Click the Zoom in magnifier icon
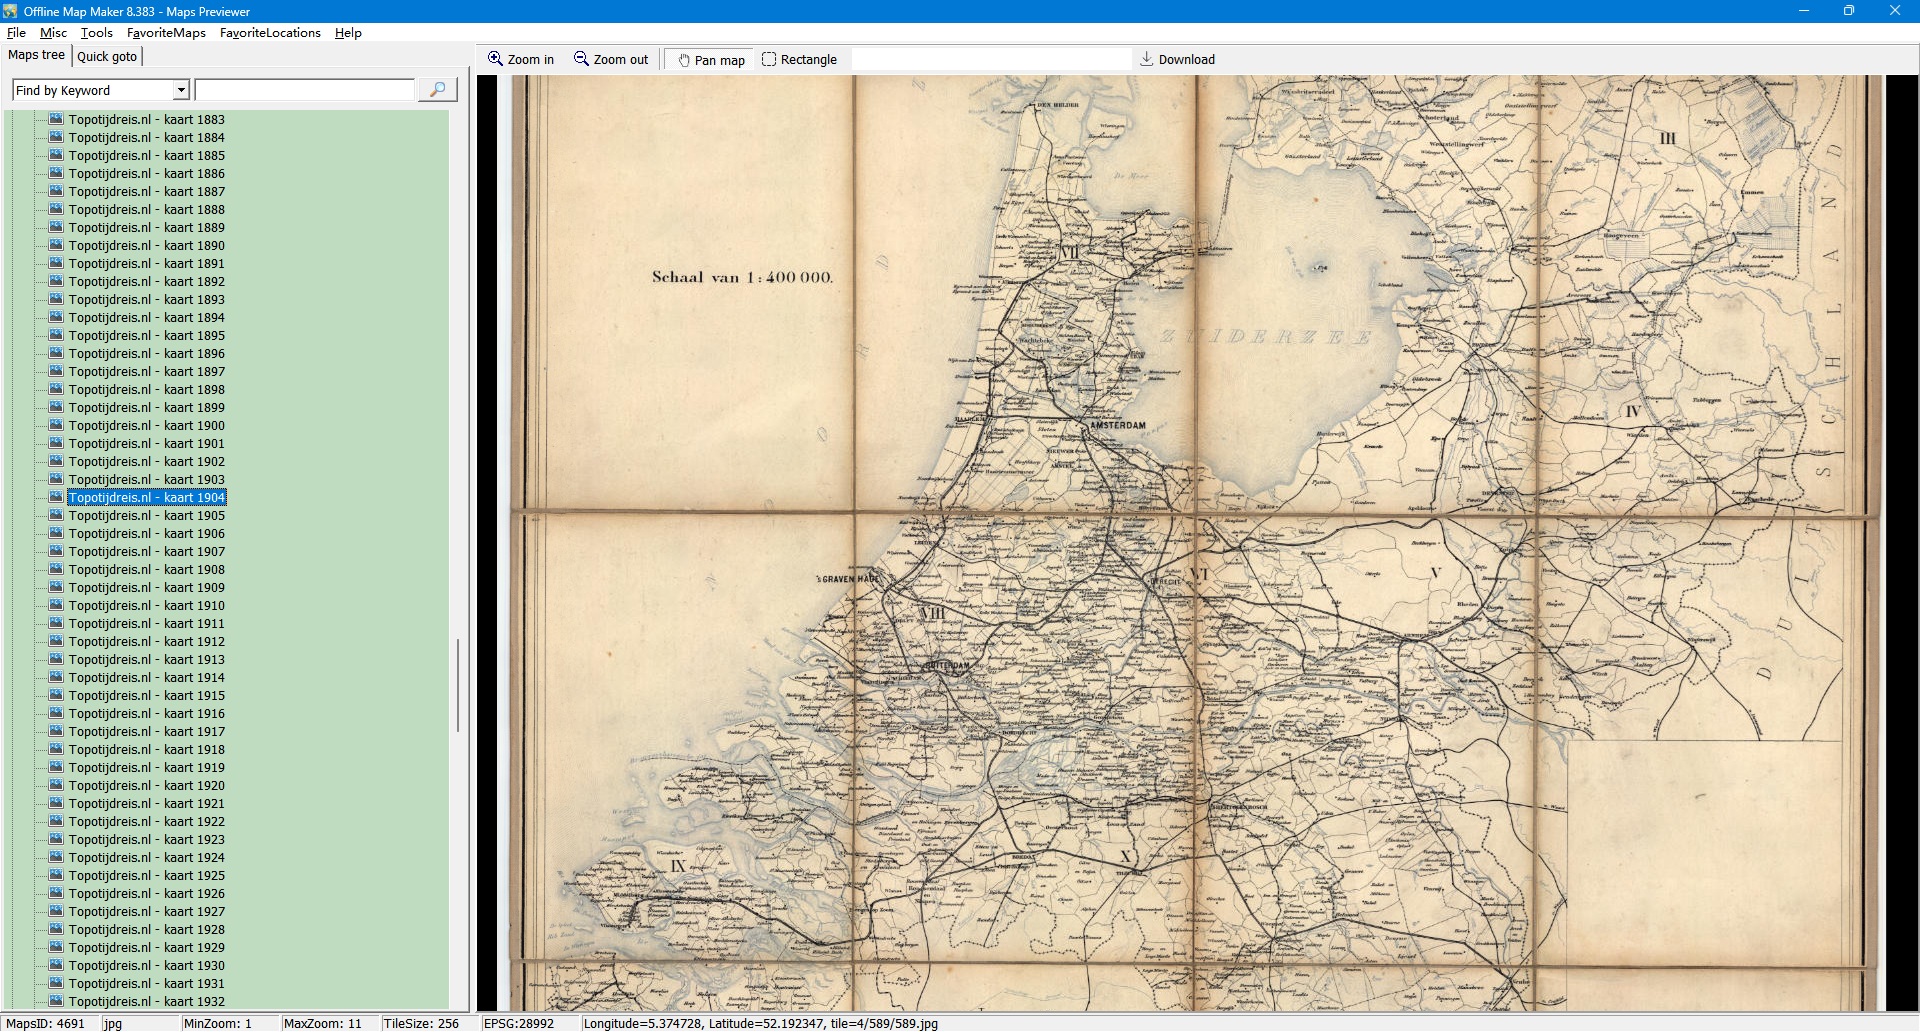This screenshot has width=1920, height=1032. coord(495,59)
